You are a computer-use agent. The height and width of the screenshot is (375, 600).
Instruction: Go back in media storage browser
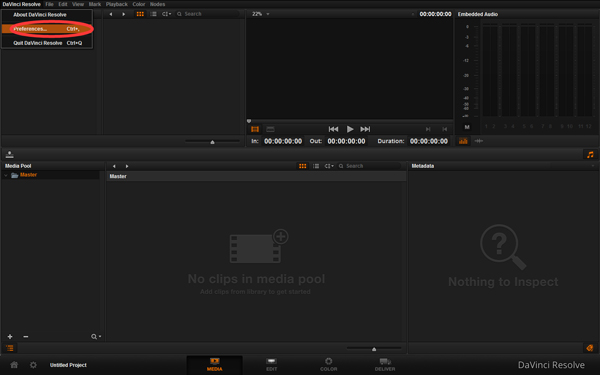tap(111, 14)
